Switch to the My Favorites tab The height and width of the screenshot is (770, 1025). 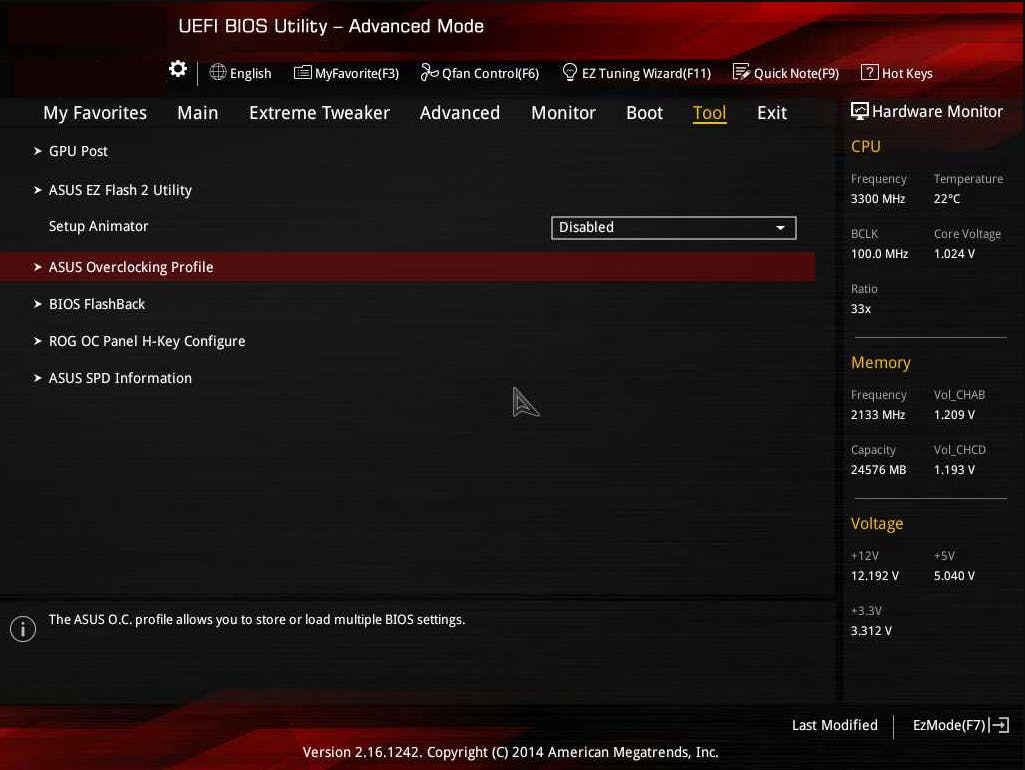(x=95, y=113)
